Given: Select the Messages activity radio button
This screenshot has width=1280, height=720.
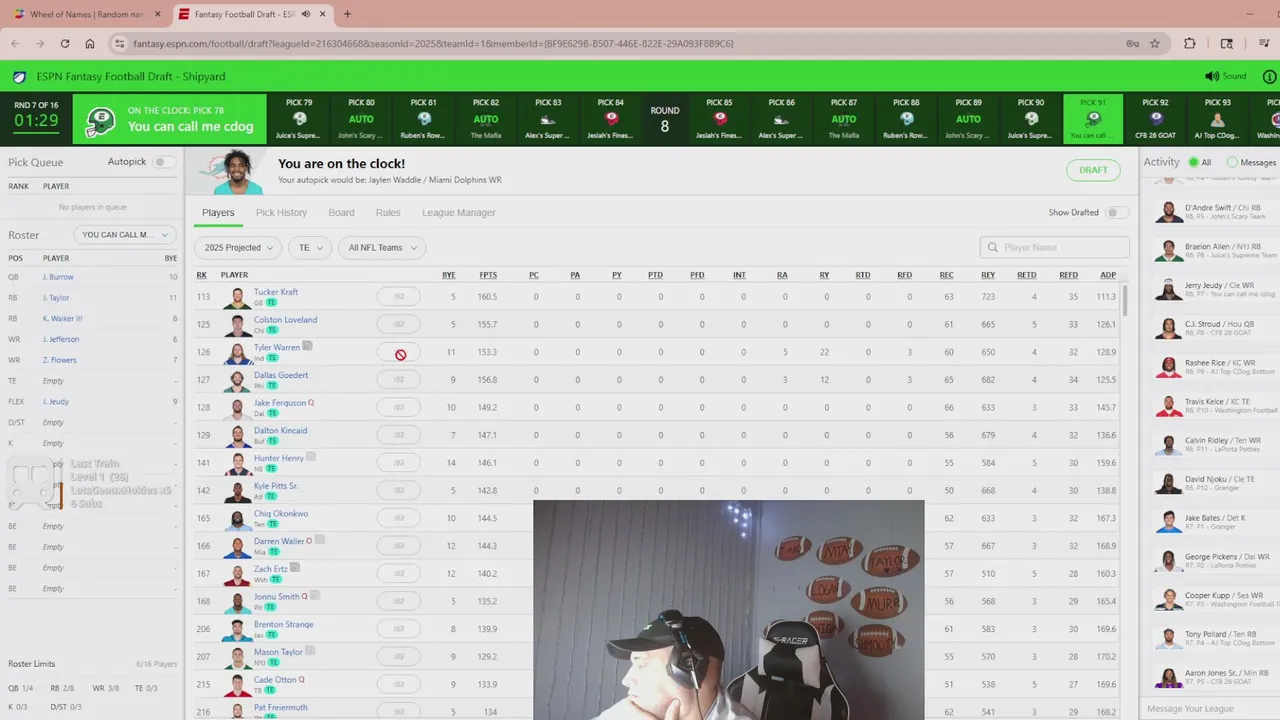Looking at the screenshot, I should point(1232,162).
